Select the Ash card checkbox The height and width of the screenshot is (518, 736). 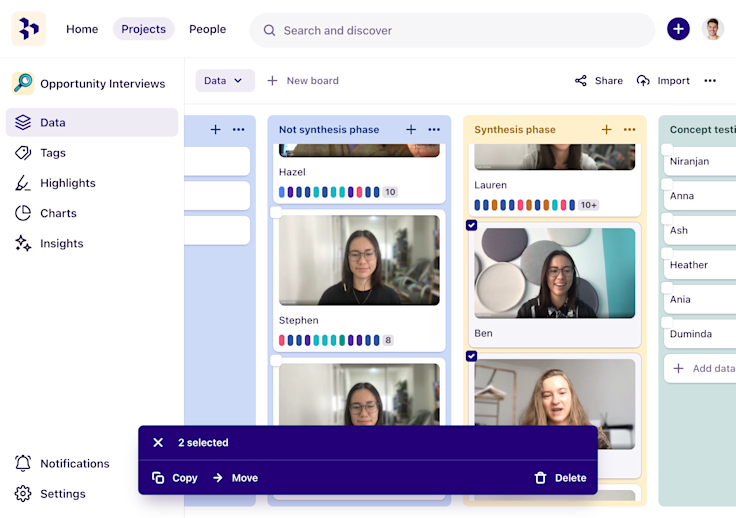tap(667, 218)
